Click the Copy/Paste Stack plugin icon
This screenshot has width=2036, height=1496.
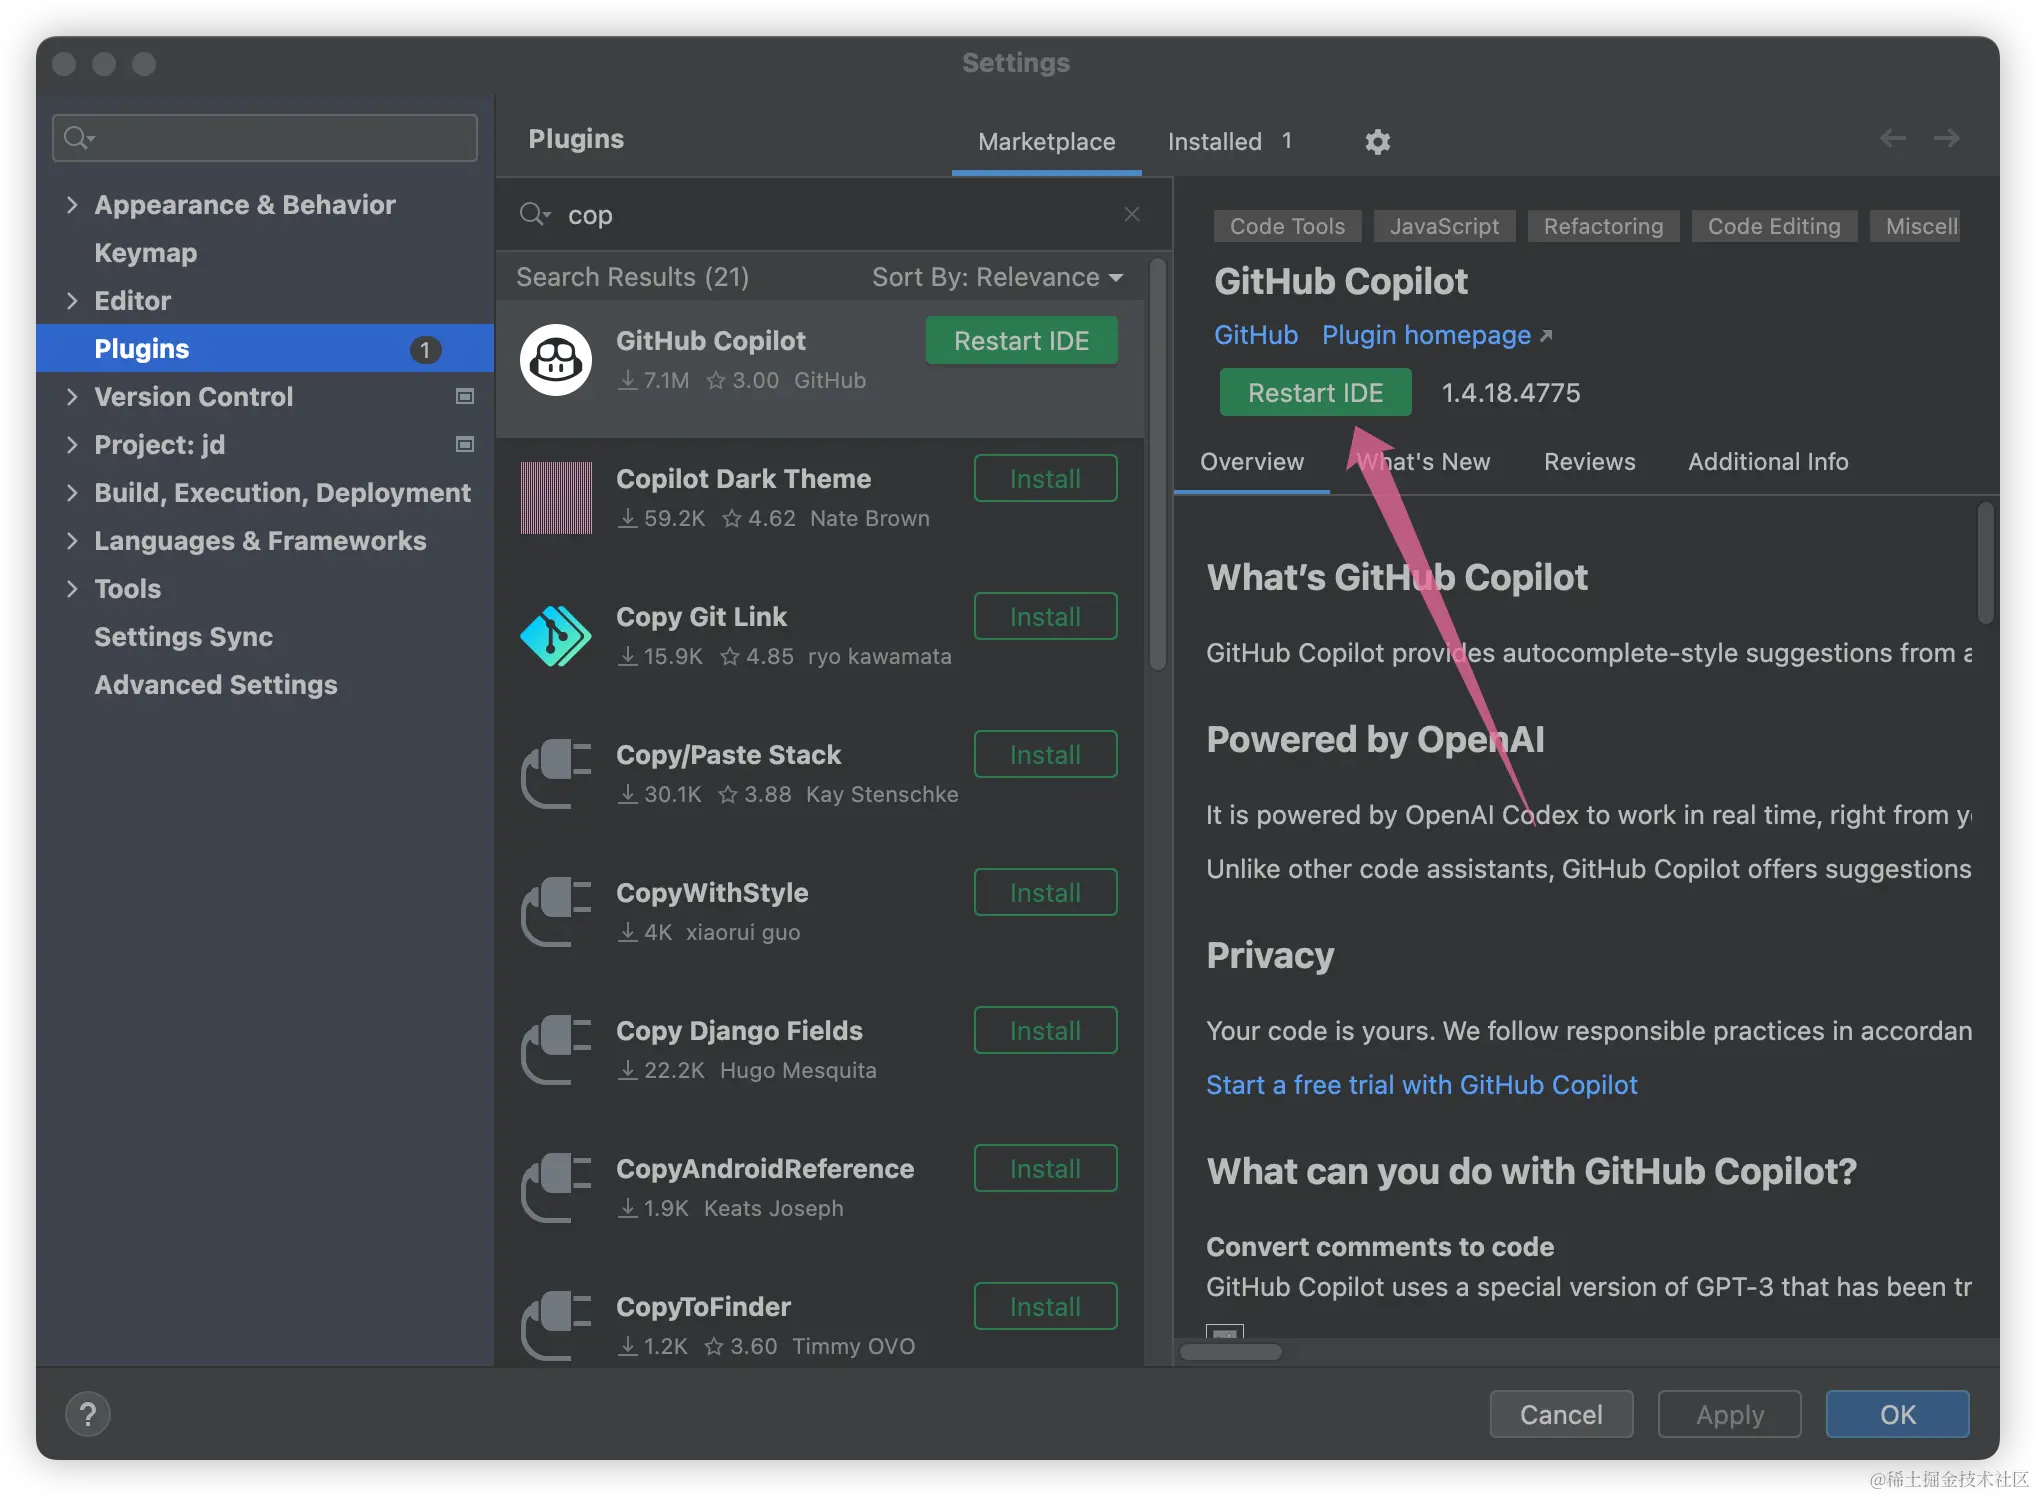coord(555,774)
